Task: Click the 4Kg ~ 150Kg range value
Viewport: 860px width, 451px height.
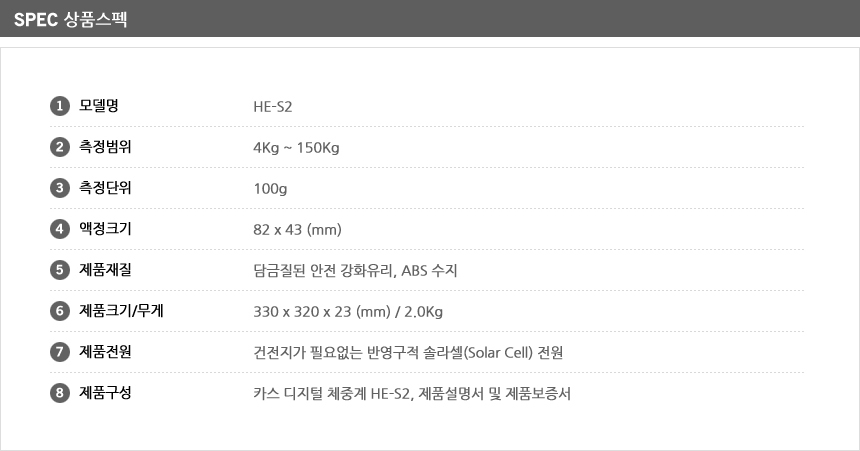Action: 297,148
